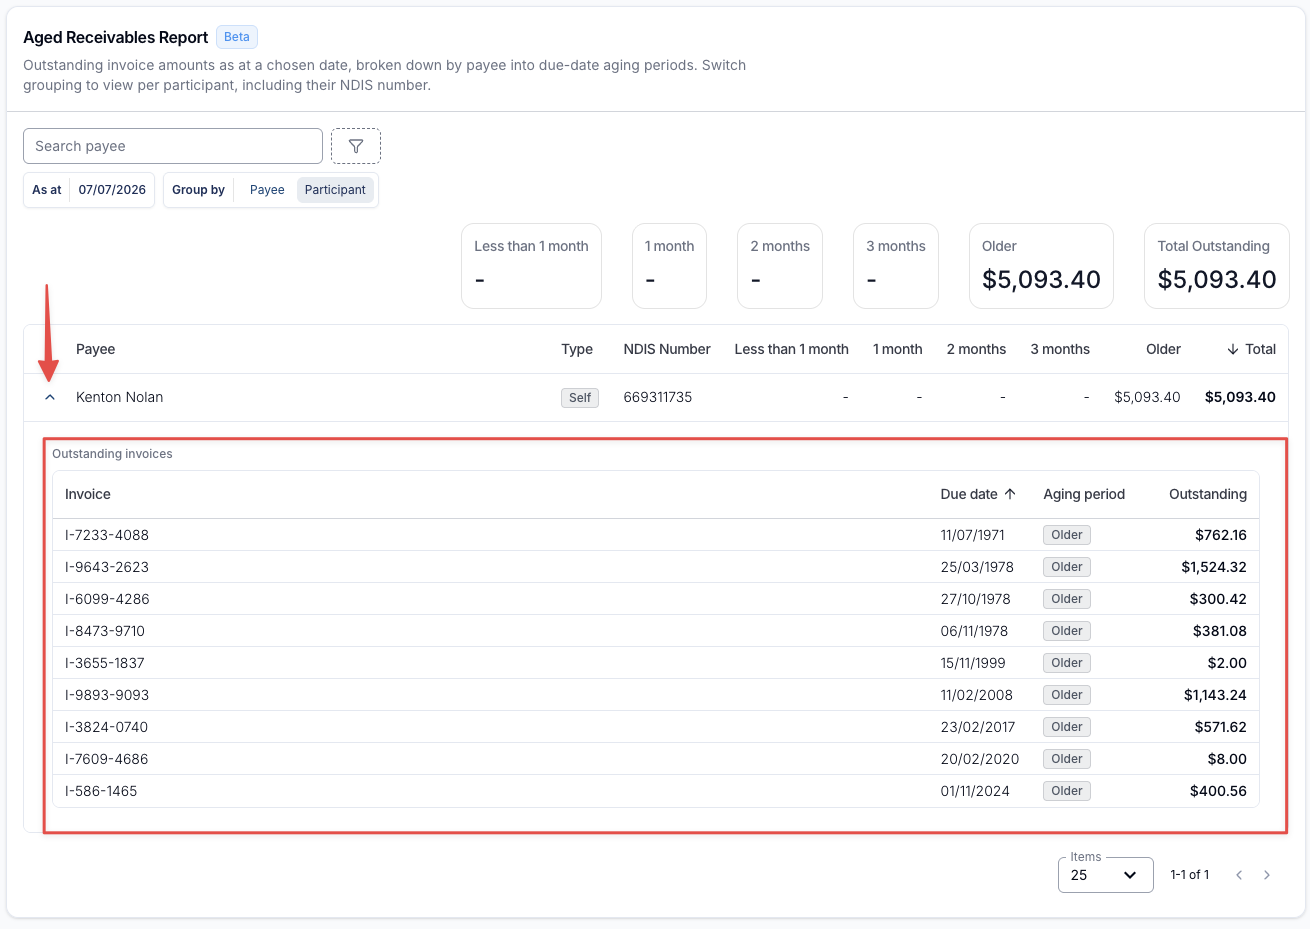Open invoice I-9643-2623
The height and width of the screenshot is (929, 1310).
[107, 567]
